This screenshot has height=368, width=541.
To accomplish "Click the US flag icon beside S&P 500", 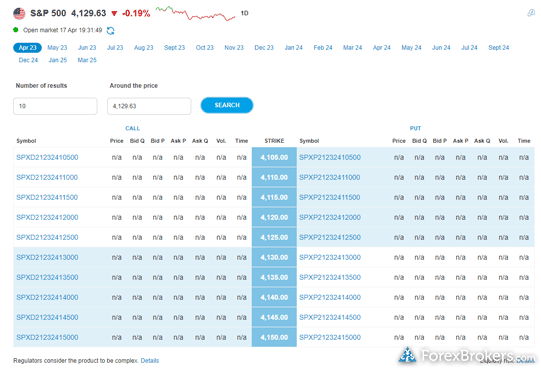I will click(x=19, y=13).
